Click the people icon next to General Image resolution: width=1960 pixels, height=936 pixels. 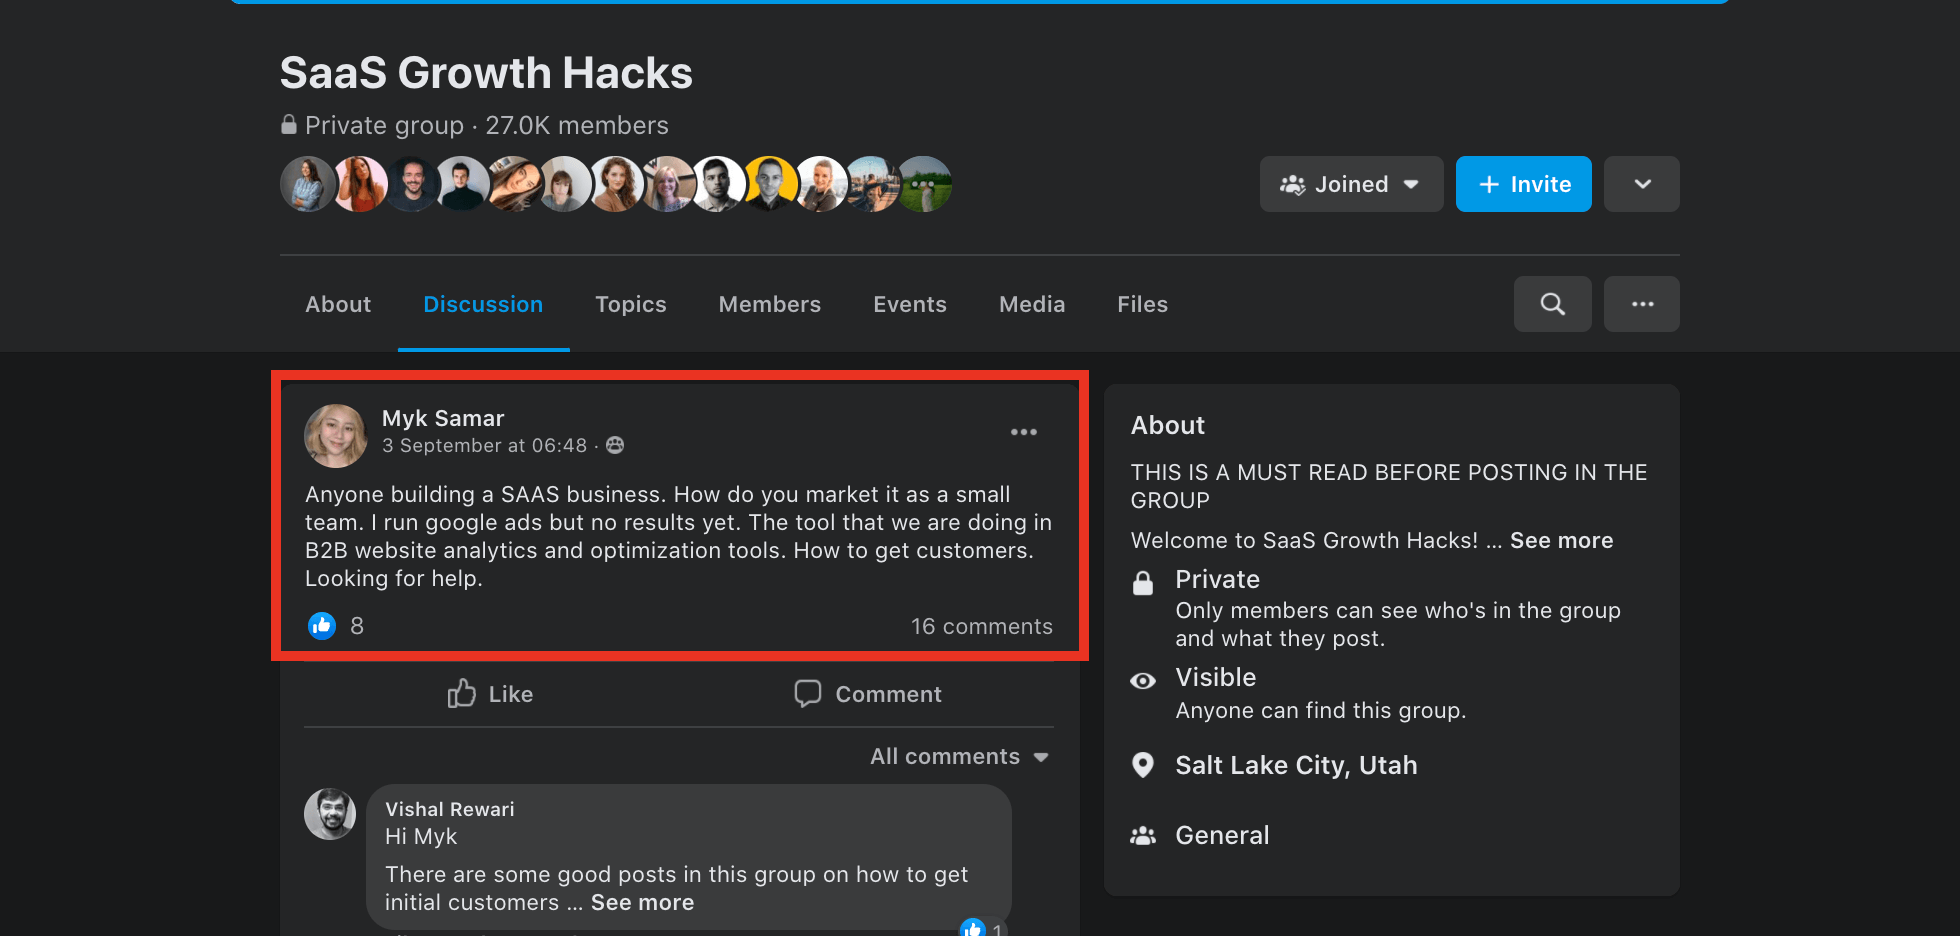click(1142, 835)
